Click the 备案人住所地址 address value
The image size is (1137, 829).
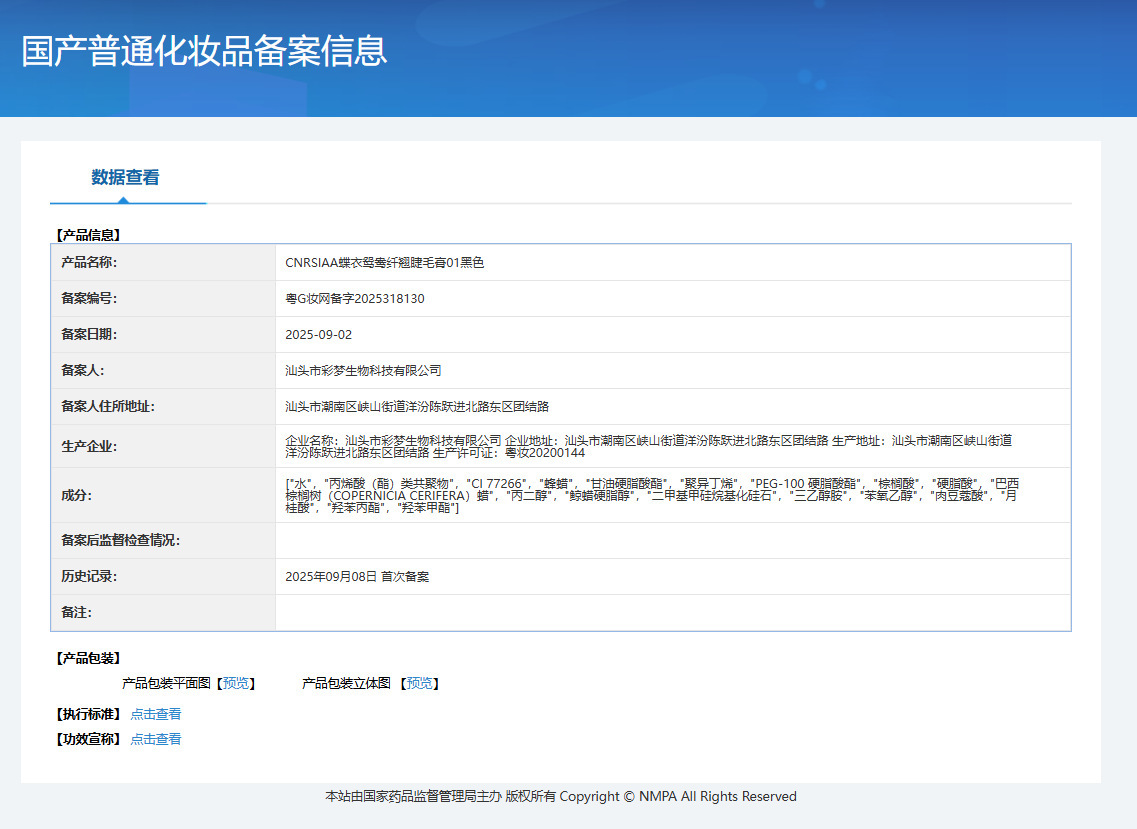point(417,407)
